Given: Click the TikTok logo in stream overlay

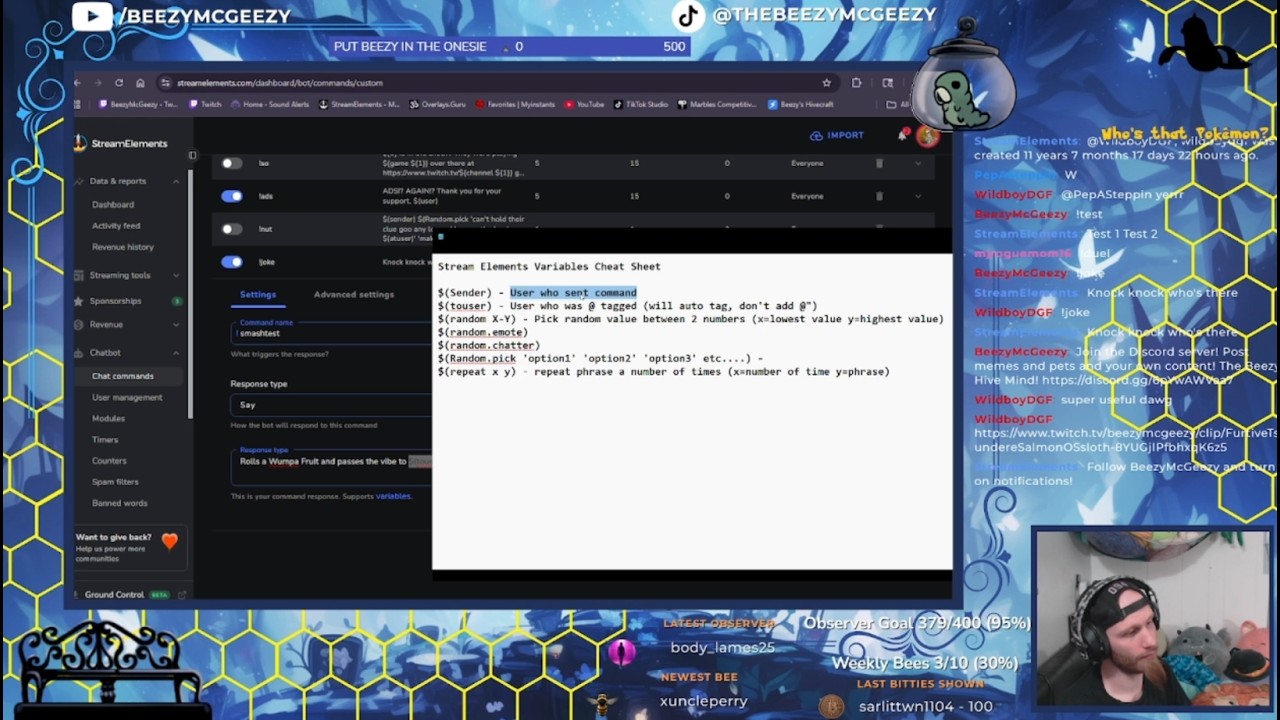Looking at the screenshot, I should click(687, 15).
